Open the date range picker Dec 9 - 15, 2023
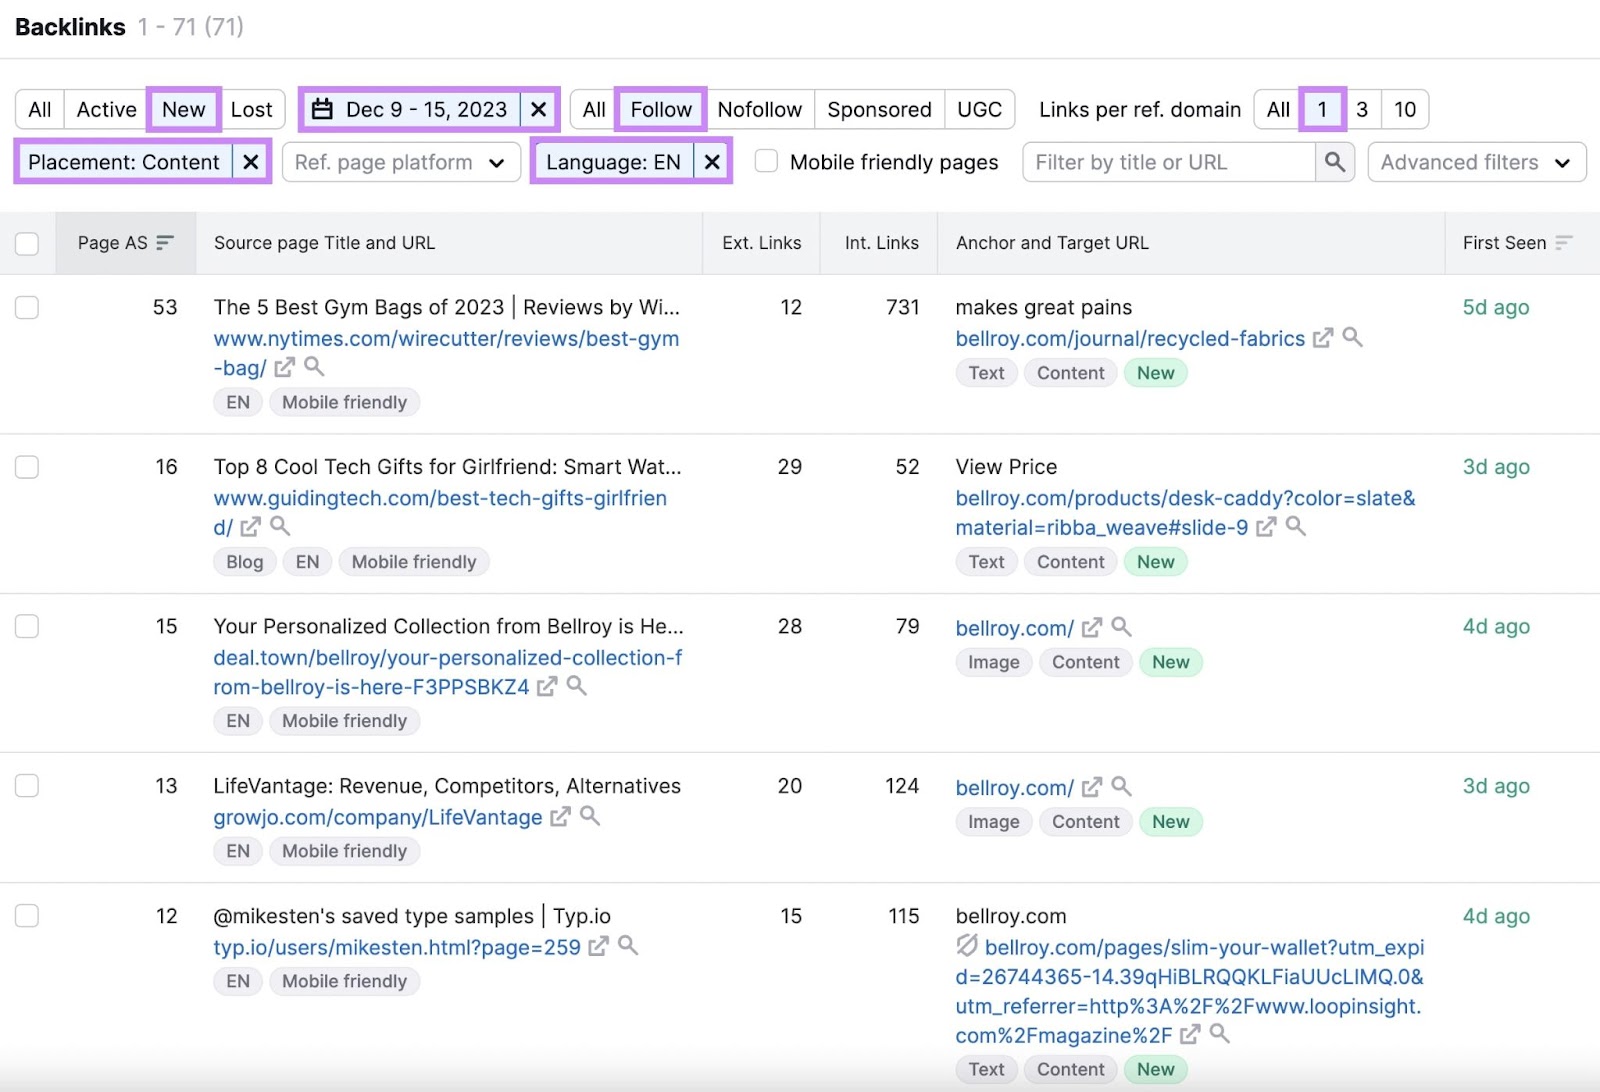The height and width of the screenshot is (1092, 1600). click(412, 109)
